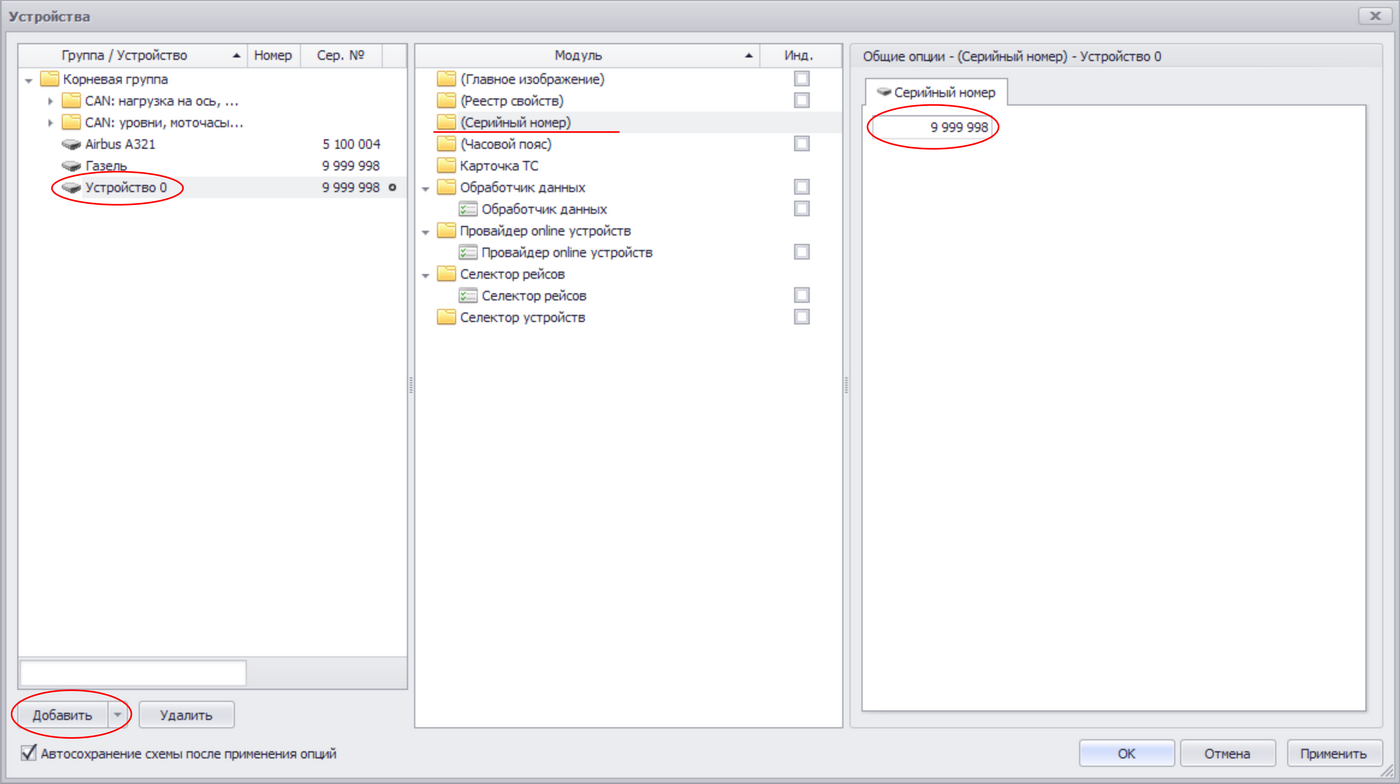Toggle Инд. checkbox for the Селектор рейсов child row

coord(801,295)
